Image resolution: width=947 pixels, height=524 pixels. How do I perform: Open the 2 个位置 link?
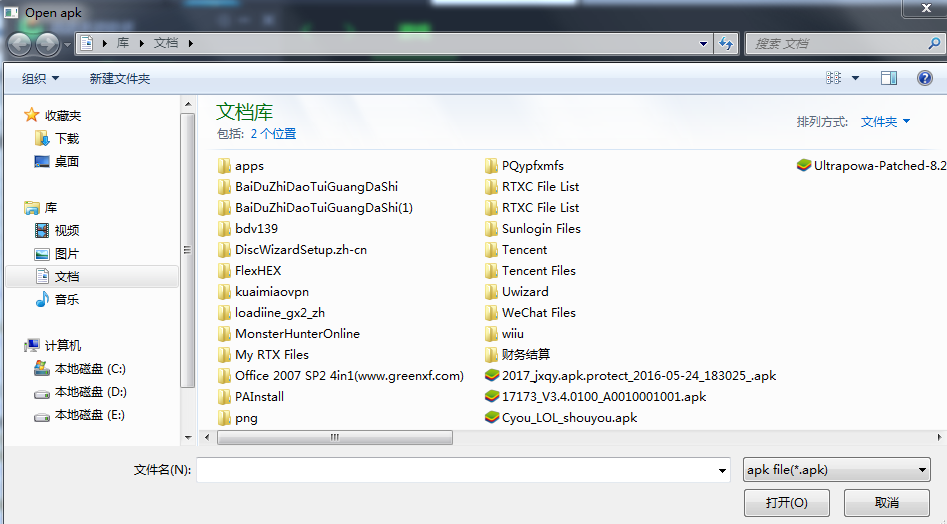click(273, 134)
